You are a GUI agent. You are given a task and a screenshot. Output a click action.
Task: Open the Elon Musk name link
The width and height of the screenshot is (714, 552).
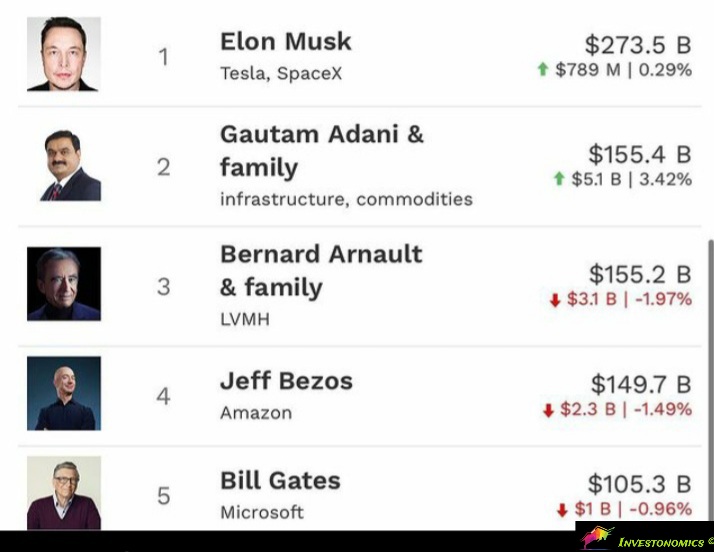point(285,42)
